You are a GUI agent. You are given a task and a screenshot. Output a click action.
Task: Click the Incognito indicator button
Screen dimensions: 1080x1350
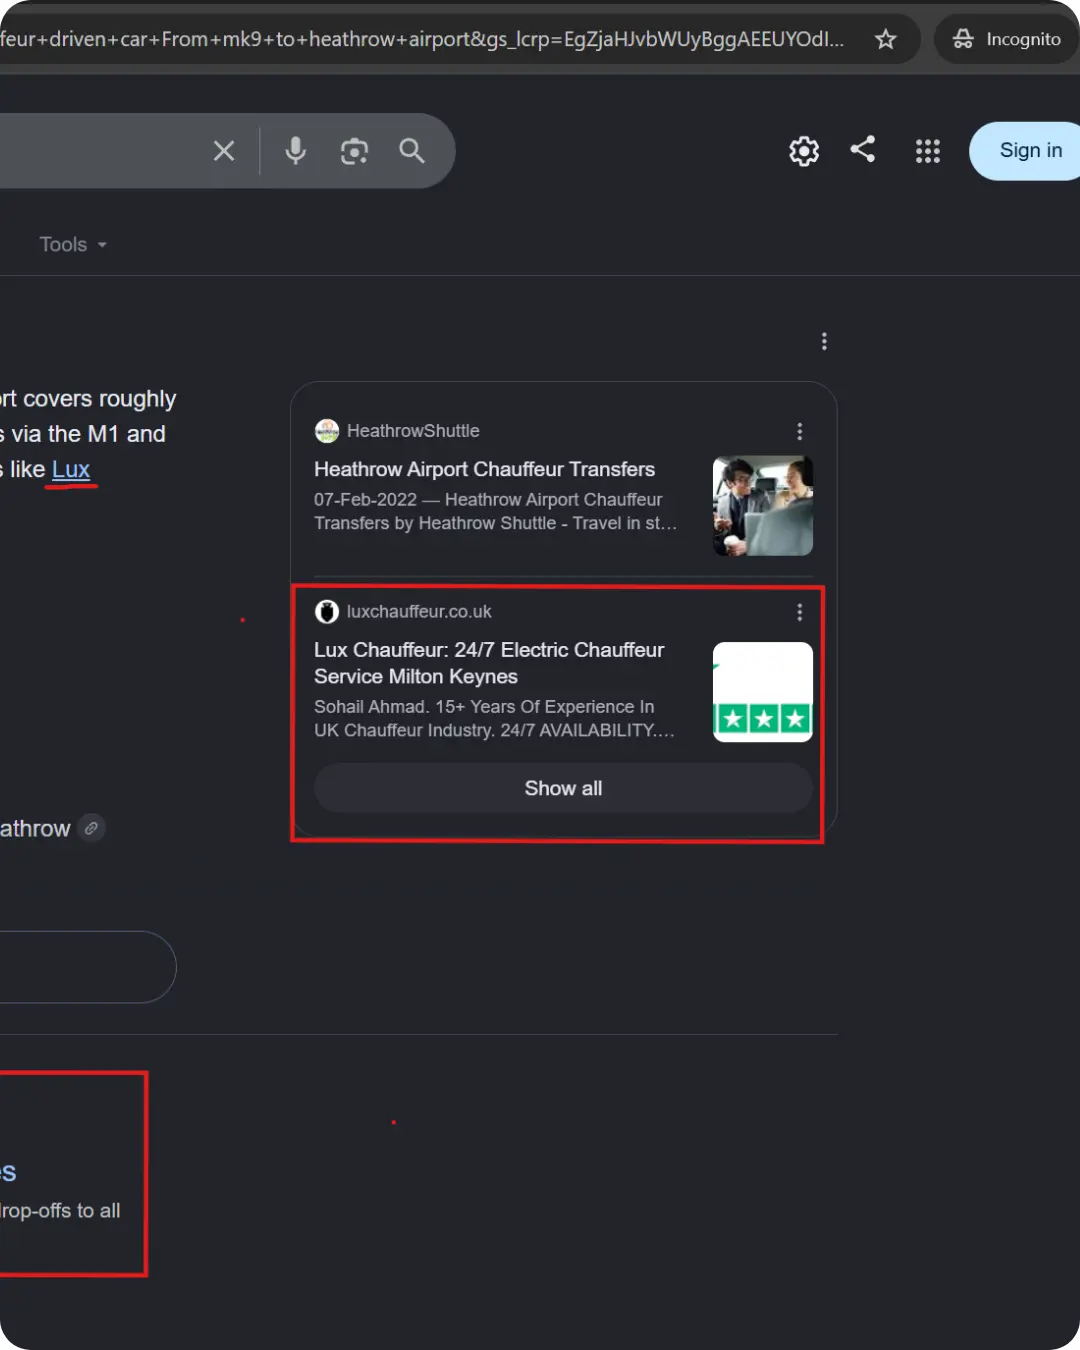(1007, 39)
